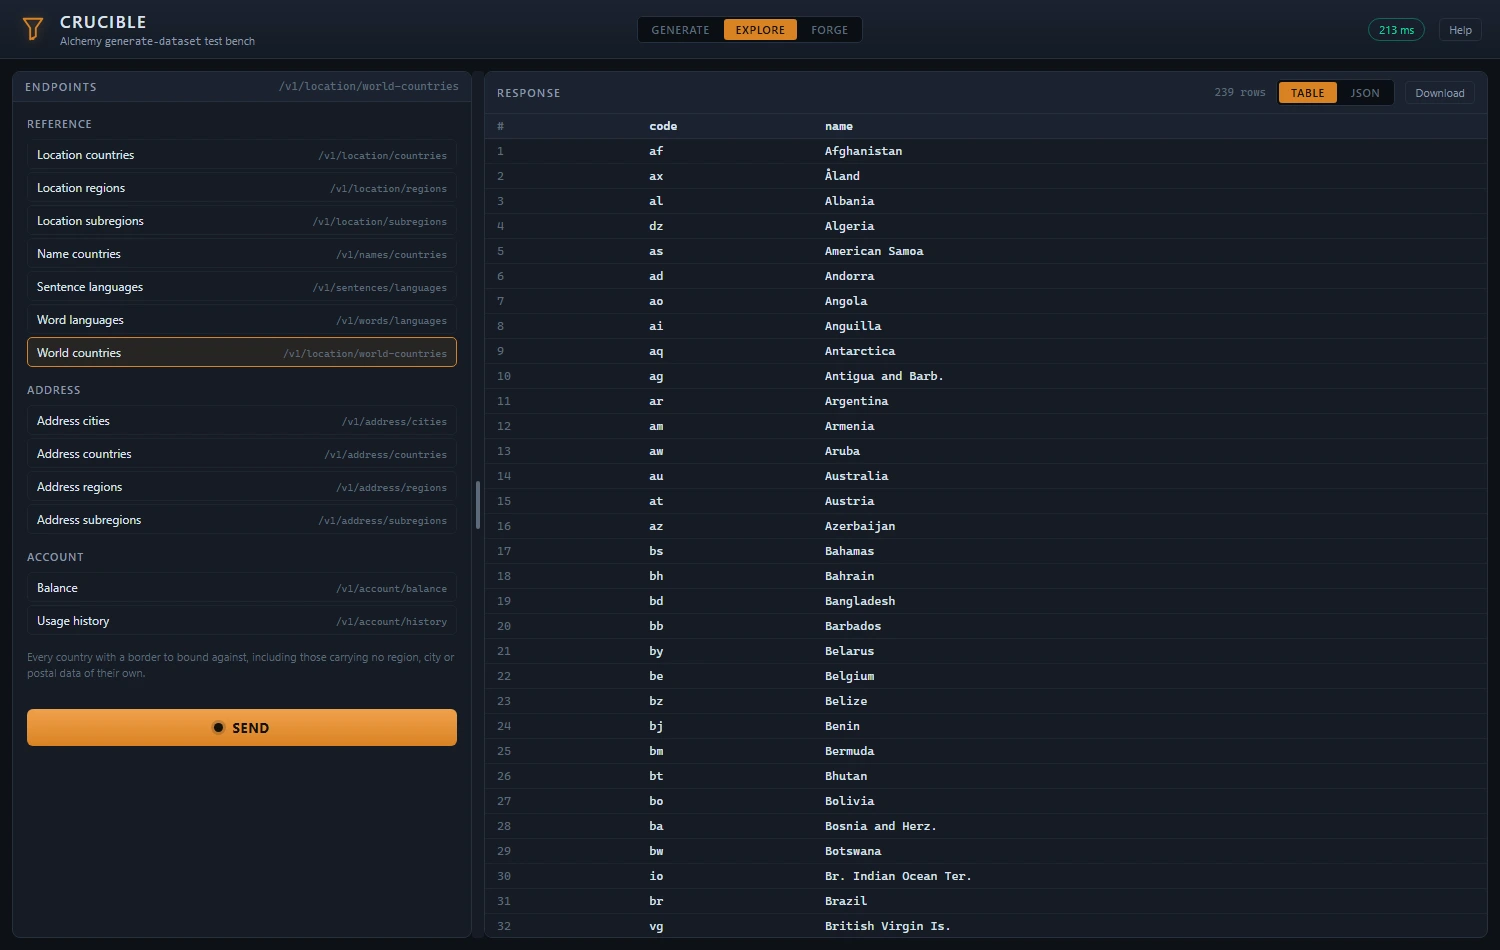Open the Address cities endpoint
The width and height of the screenshot is (1500, 950).
pos(242,421)
